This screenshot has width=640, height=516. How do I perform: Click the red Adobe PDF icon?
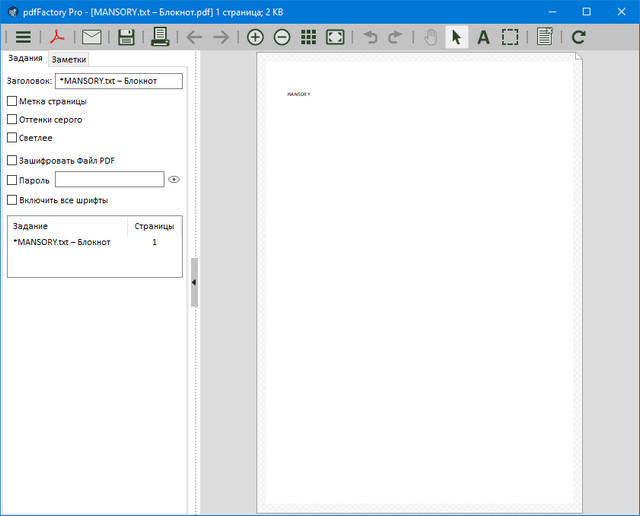(58, 37)
